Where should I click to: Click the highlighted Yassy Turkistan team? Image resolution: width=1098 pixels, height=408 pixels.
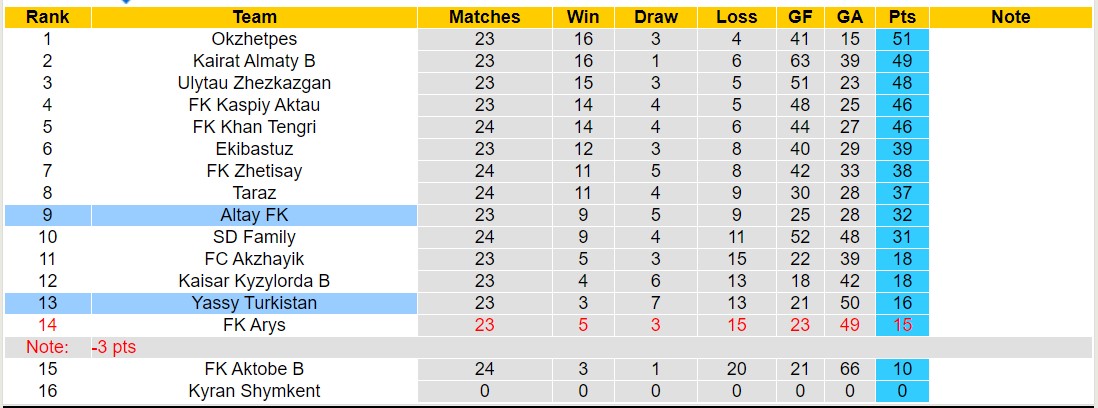pos(254,303)
